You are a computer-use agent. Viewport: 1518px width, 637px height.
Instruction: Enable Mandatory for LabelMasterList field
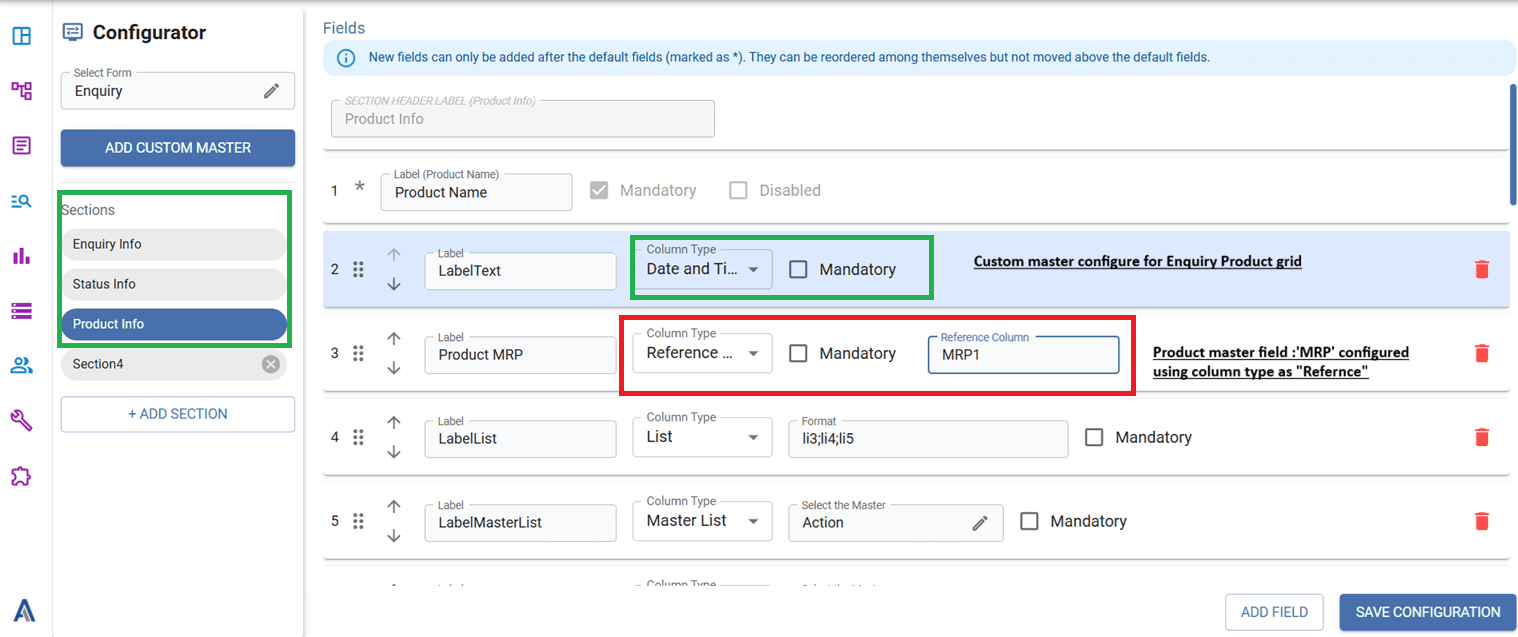[x=1029, y=521]
